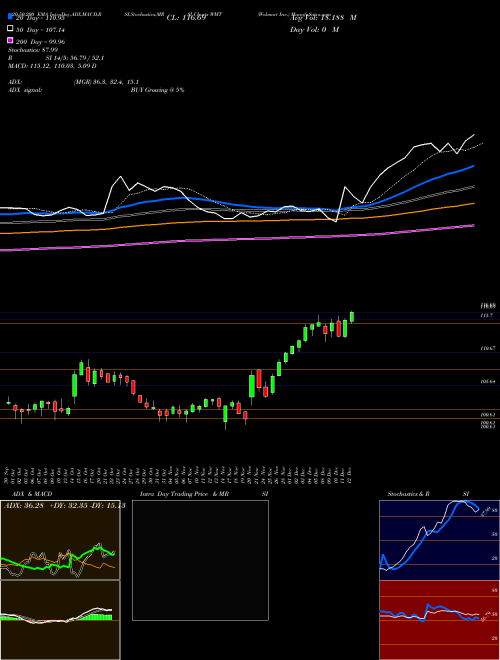Open the MACD histogram chart panel
Image resolution: width=500 pixels, height=660 pixels.
pos(60,620)
